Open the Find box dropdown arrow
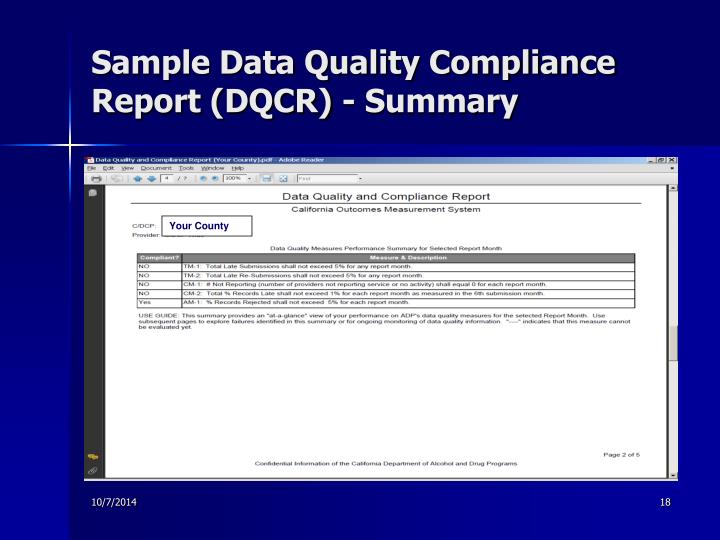This screenshot has width=720, height=540. (x=360, y=179)
